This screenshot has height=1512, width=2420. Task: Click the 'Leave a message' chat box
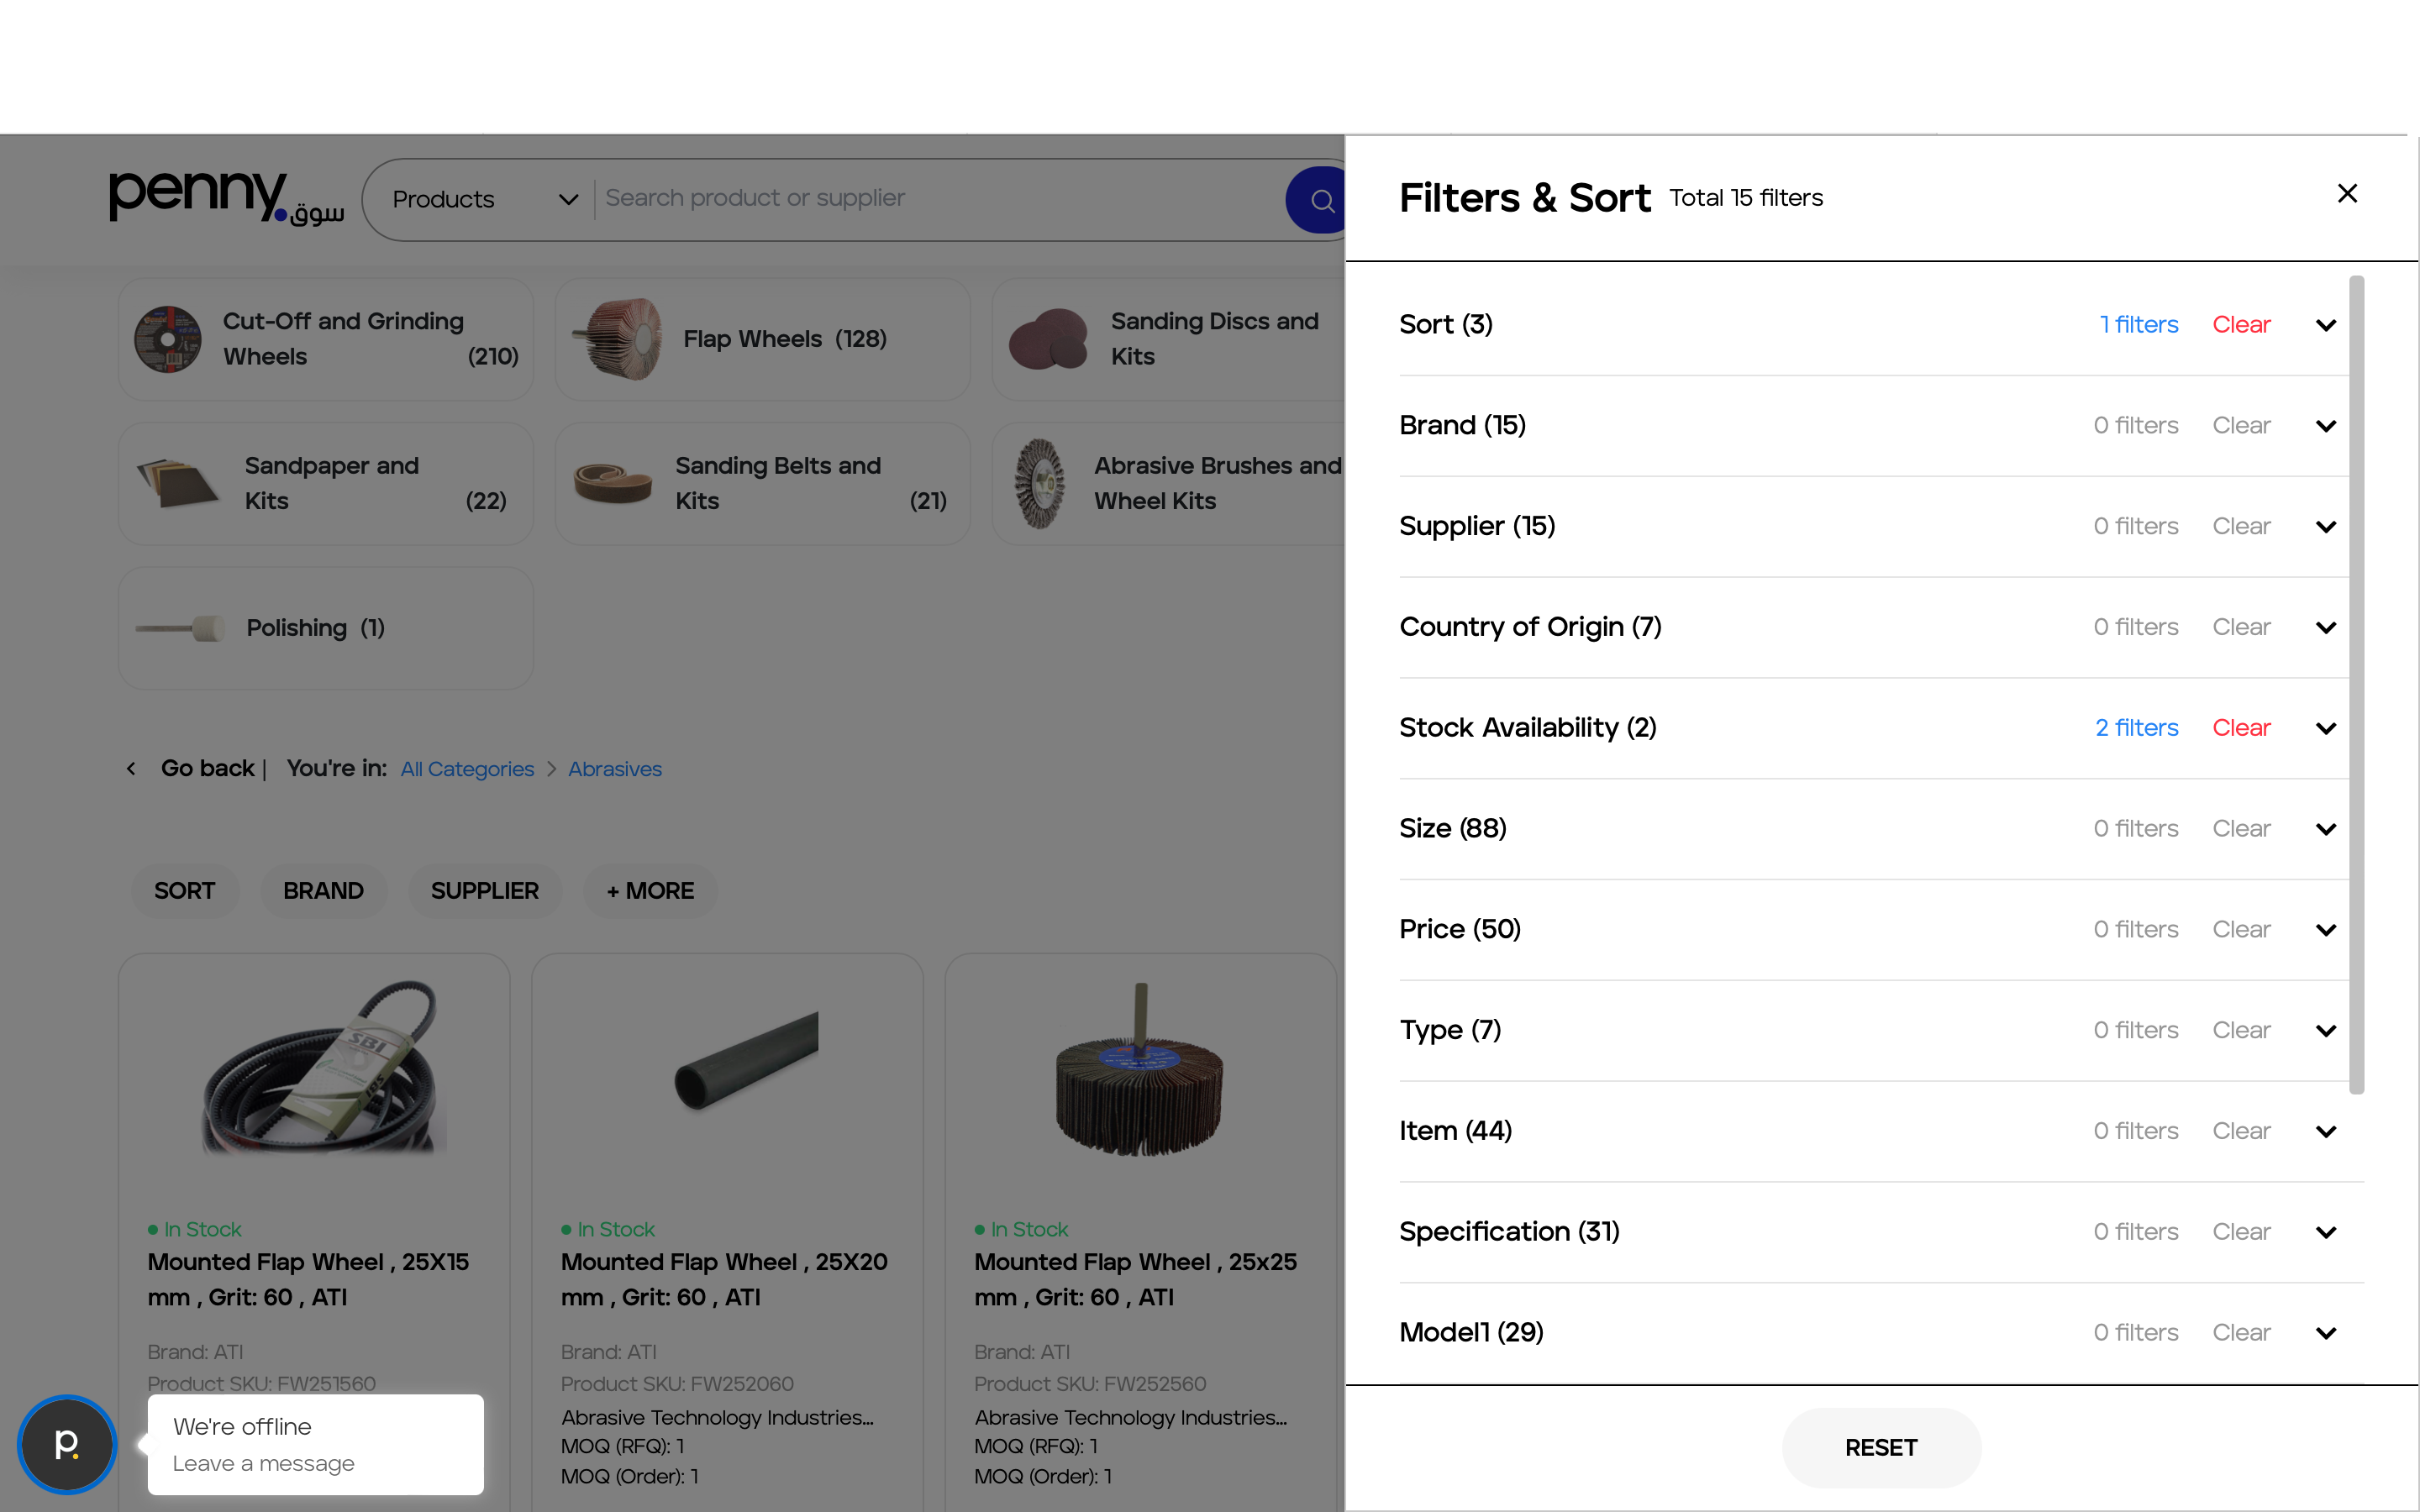[x=316, y=1445]
